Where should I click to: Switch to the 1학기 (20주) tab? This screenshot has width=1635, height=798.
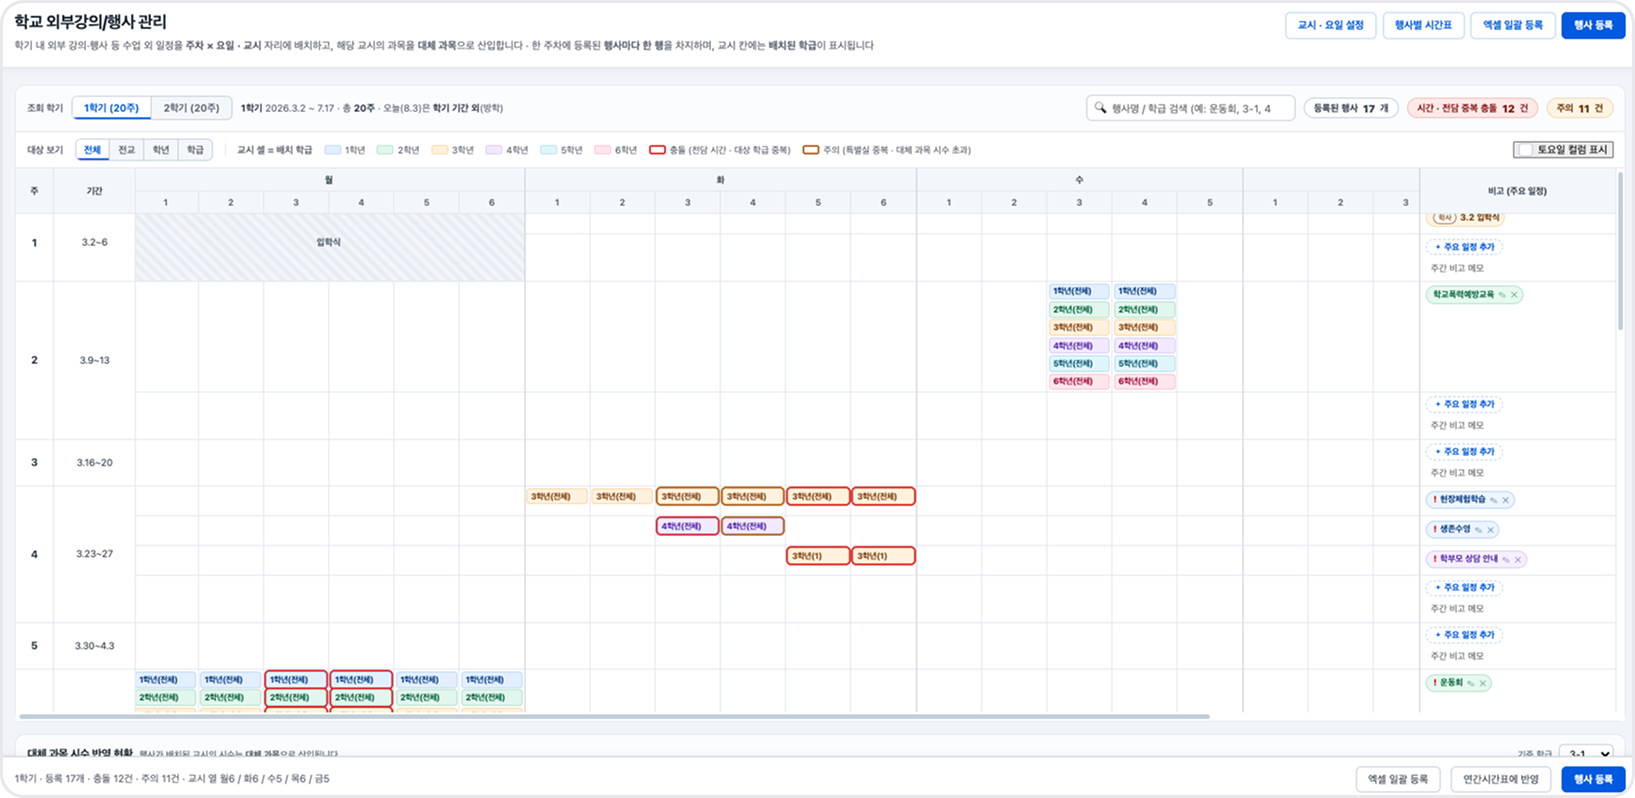pyautogui.click(x=111, y=108)
